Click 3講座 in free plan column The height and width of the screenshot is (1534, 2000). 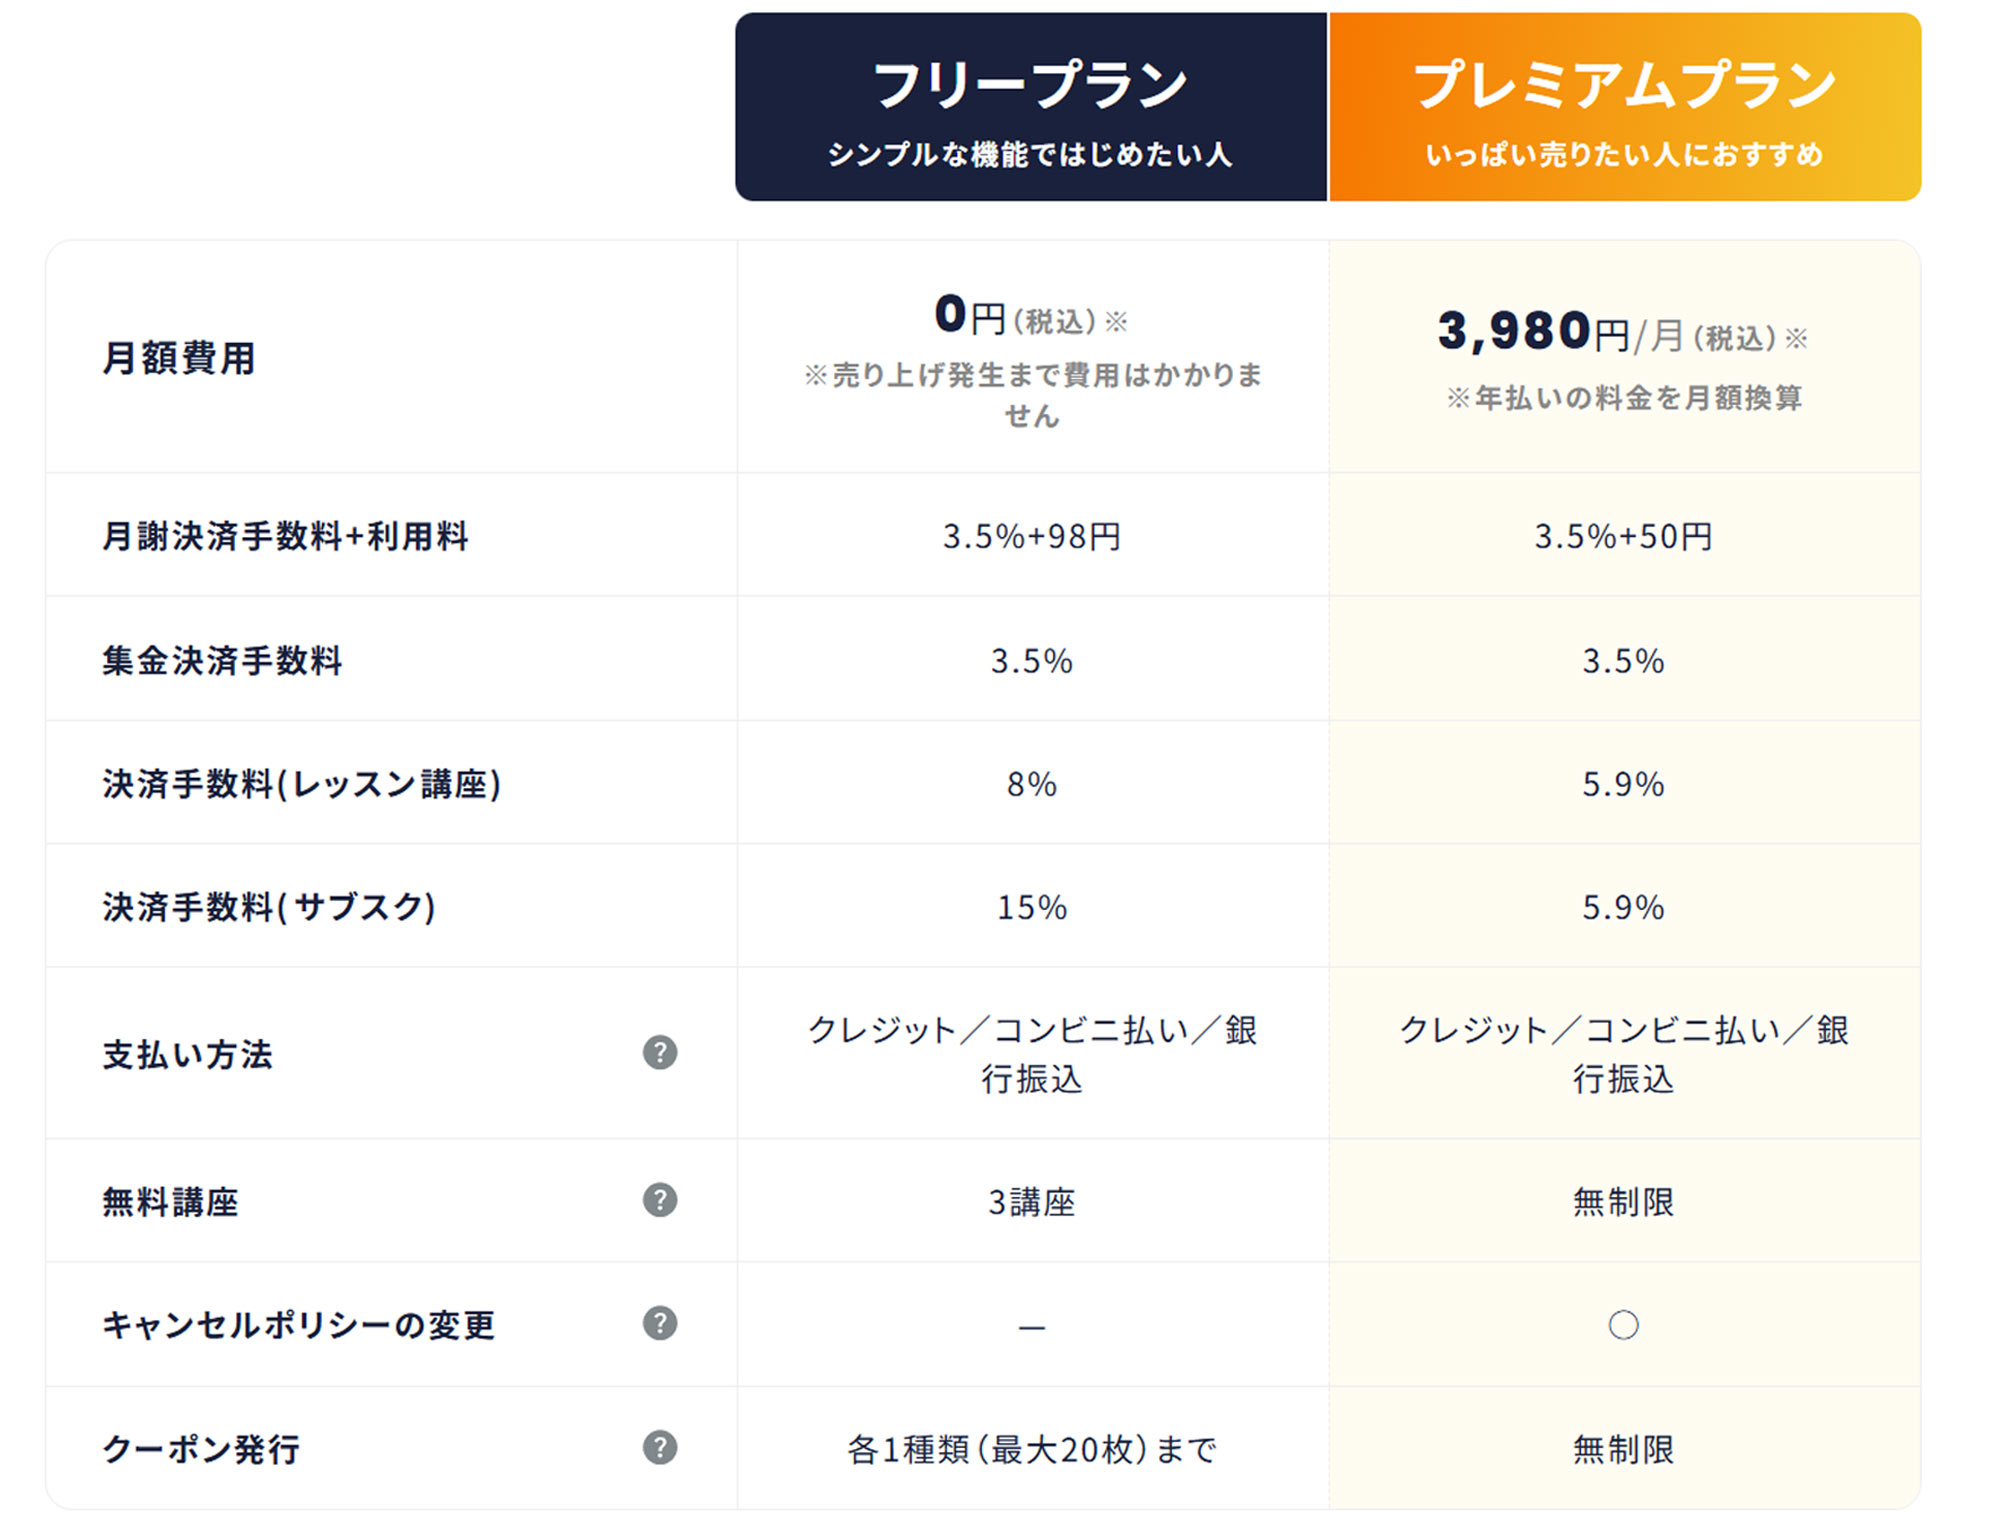point(1032,1201)
